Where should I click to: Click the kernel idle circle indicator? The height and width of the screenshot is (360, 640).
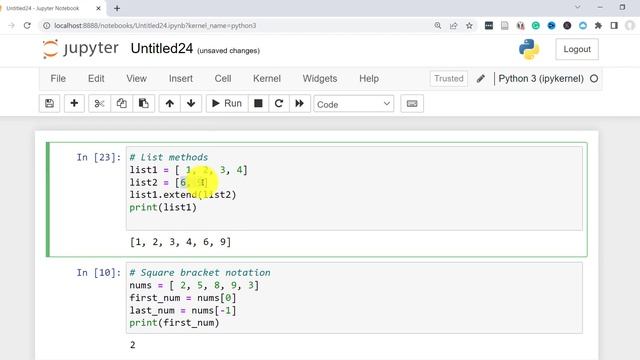click(x=594, y=78)
